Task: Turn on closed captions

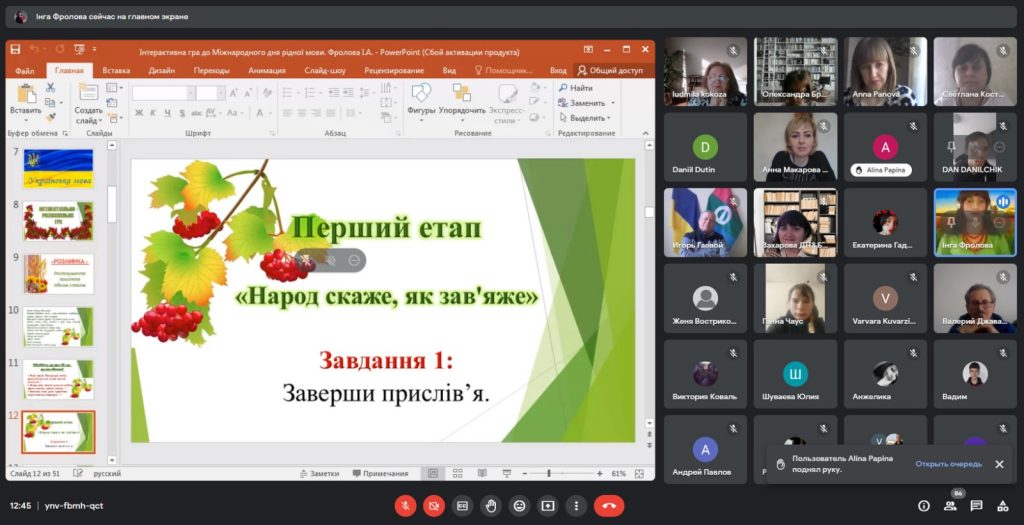Action: click(x=462, y=506)
